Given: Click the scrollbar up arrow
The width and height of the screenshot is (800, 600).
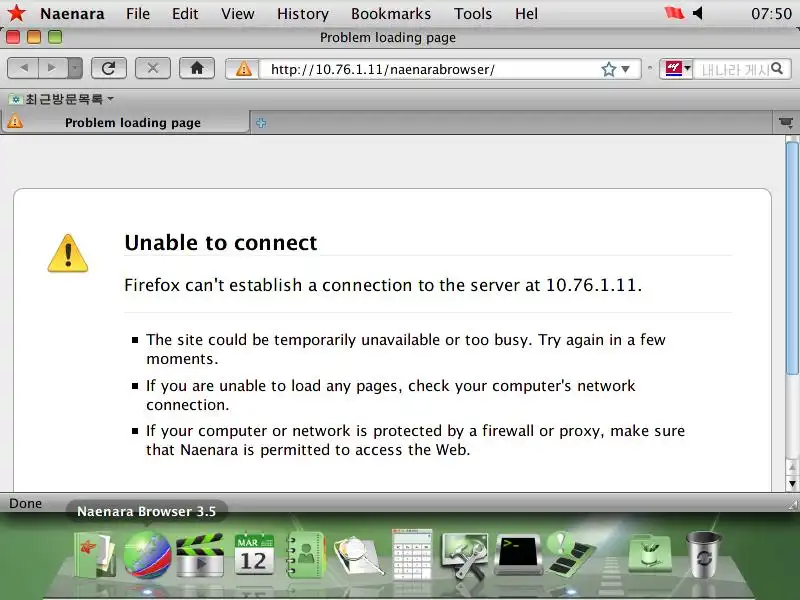Looking at the screenshot, I should [x=792, y=466].
